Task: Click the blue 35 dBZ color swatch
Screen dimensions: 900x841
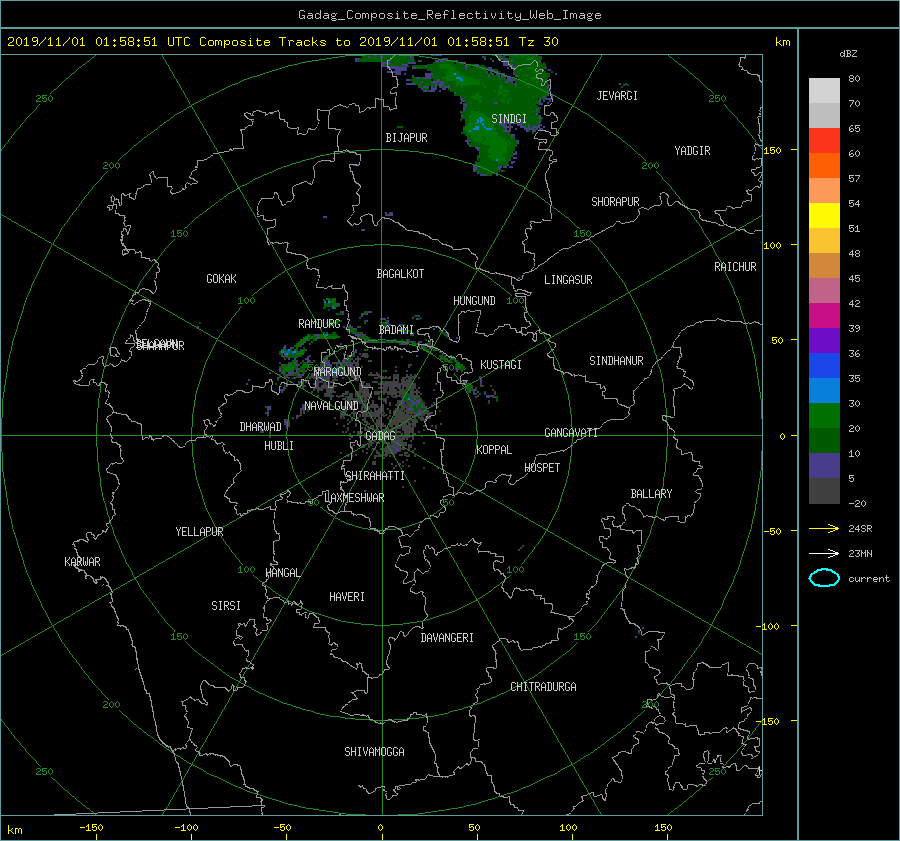Action: pos(824,366)
